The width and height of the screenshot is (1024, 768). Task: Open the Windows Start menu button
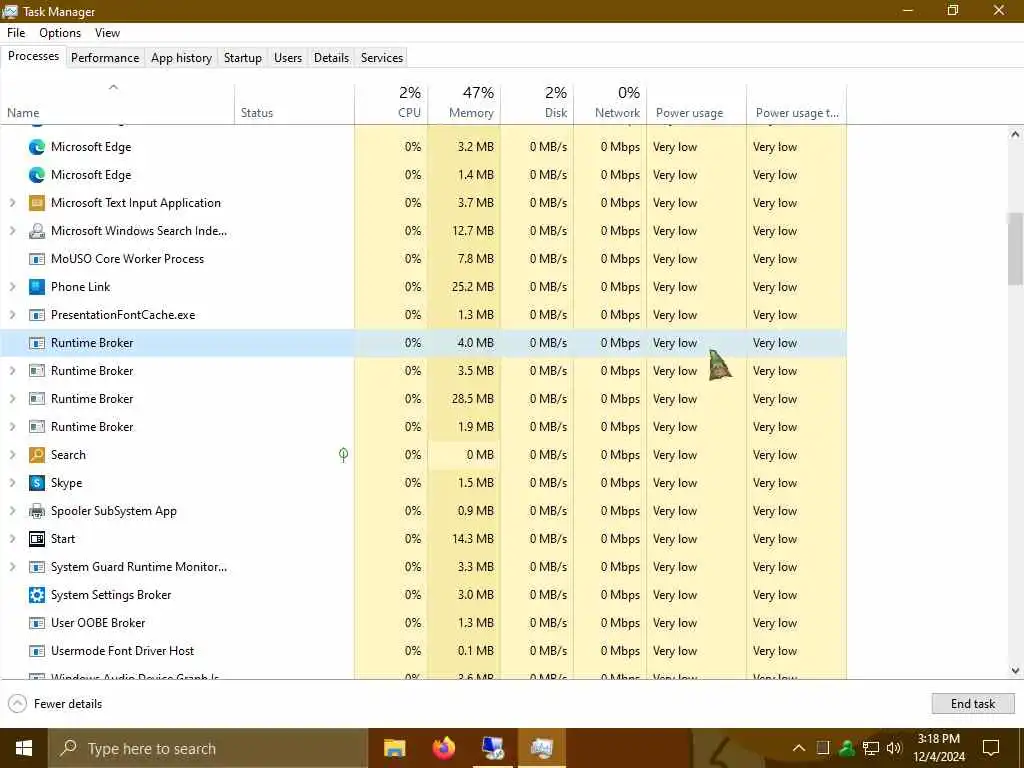(24, 748)
